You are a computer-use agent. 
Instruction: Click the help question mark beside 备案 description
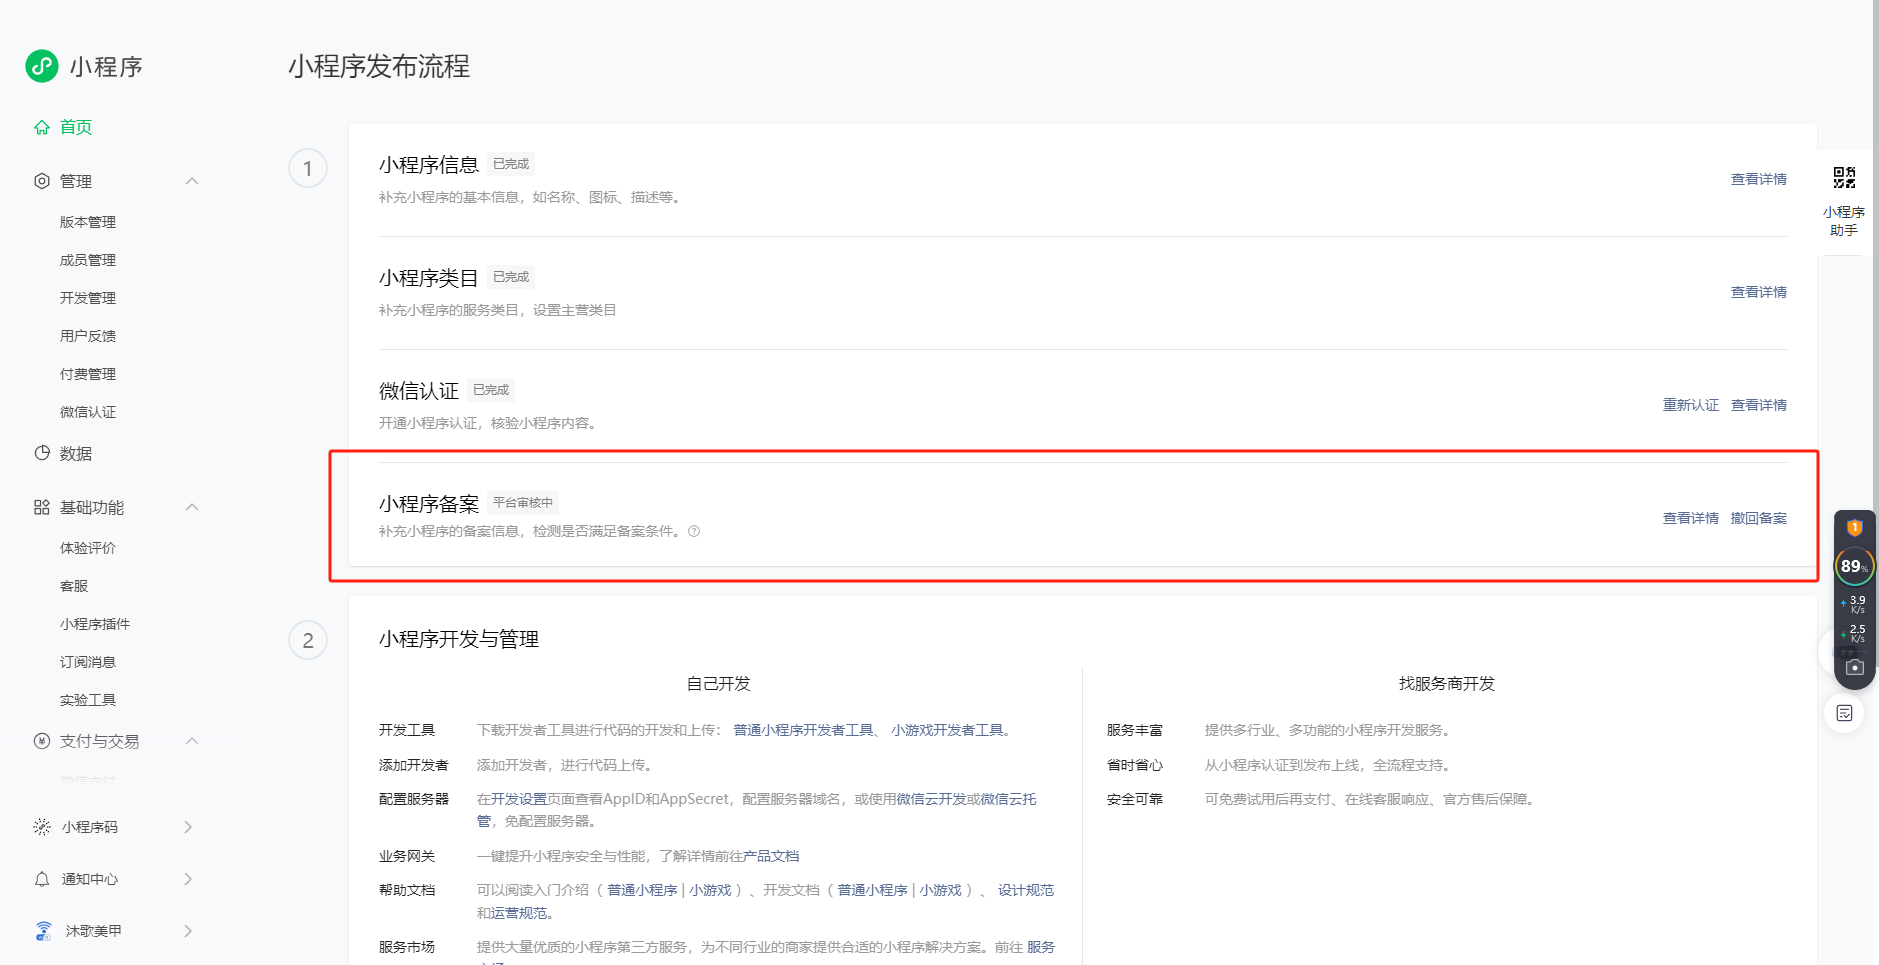coord(694,531)
